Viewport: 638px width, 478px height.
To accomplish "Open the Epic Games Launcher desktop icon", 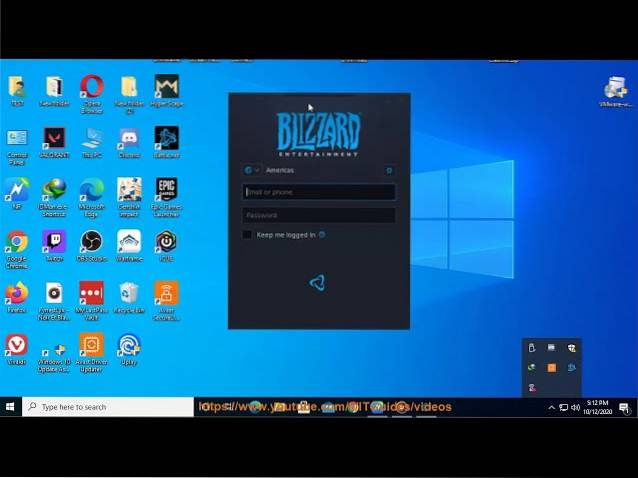I will tap(166, 190).
